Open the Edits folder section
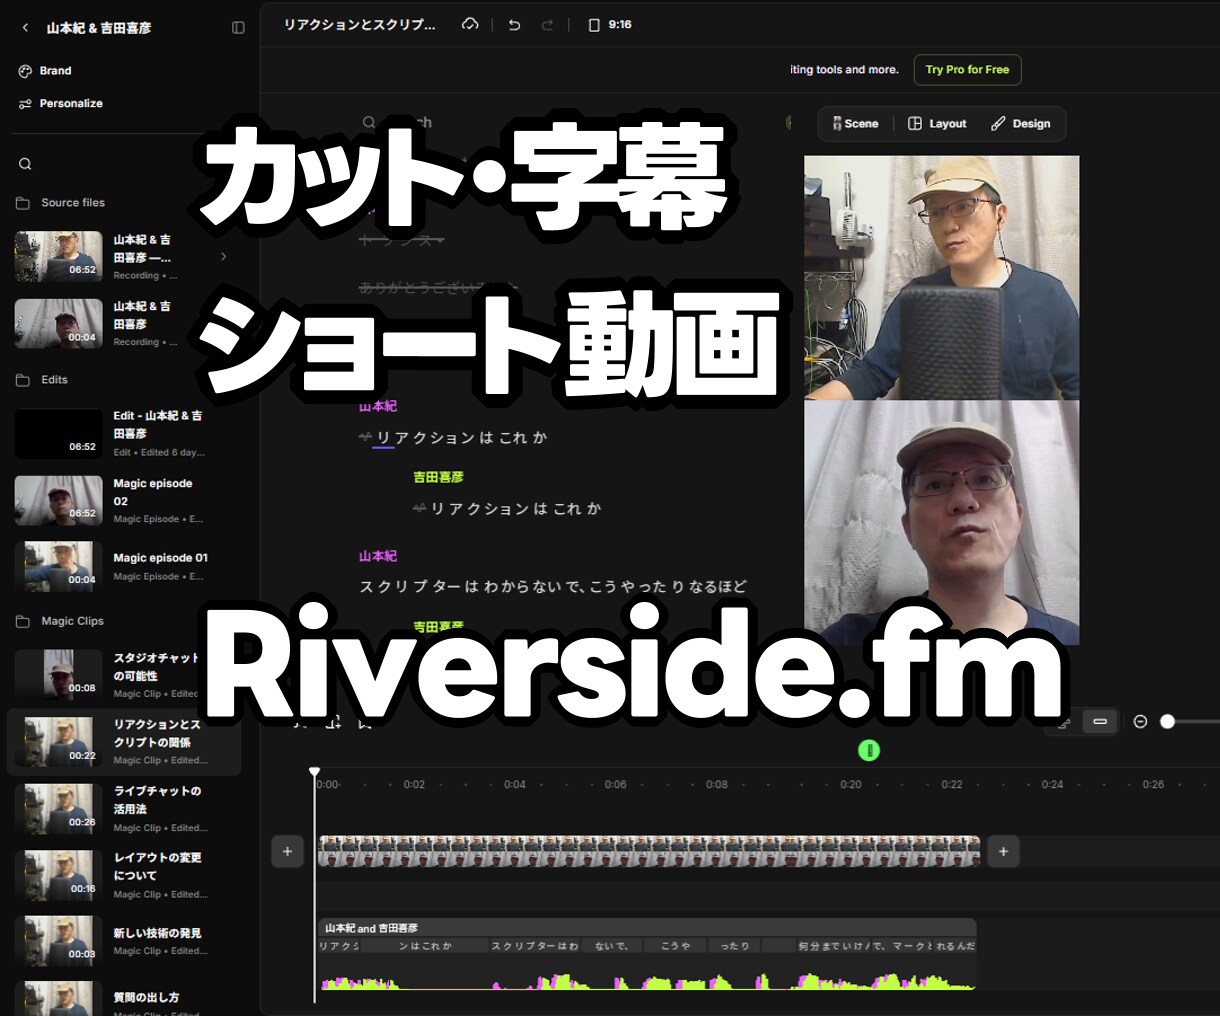1220x1016 pixels. pyautogui.click(x=42, y=380)
